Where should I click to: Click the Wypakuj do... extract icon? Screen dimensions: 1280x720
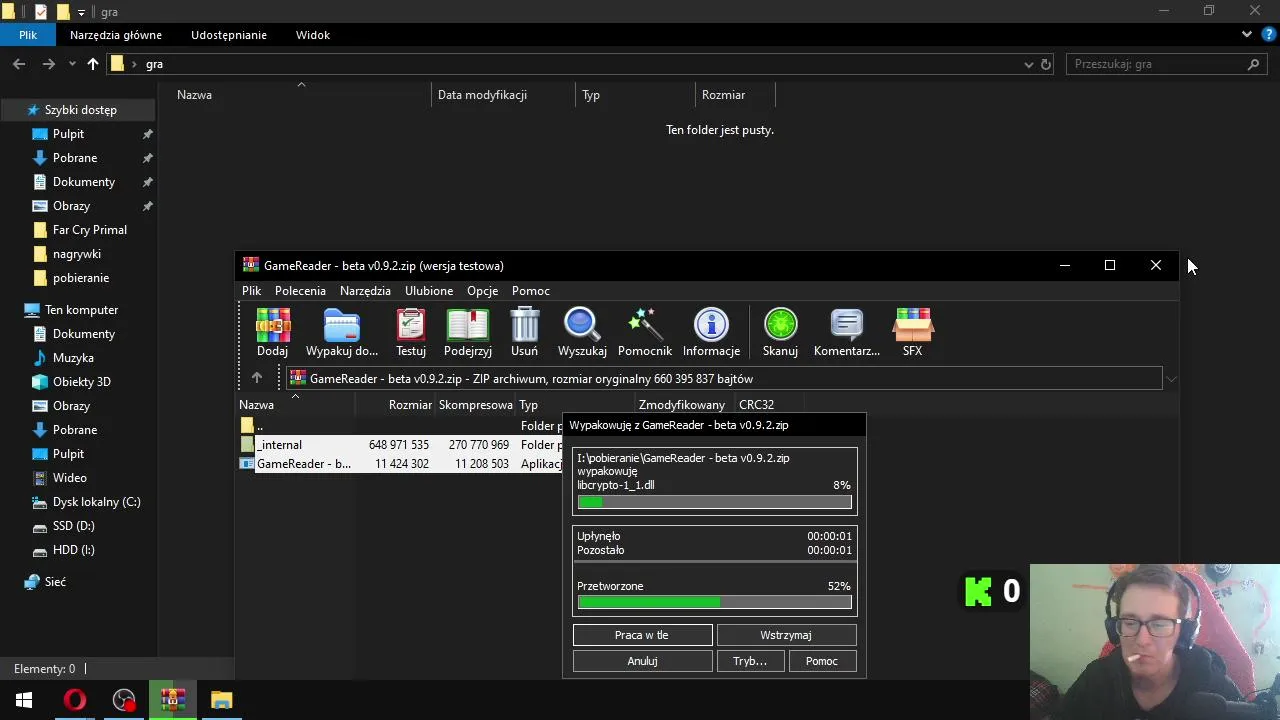342,333
